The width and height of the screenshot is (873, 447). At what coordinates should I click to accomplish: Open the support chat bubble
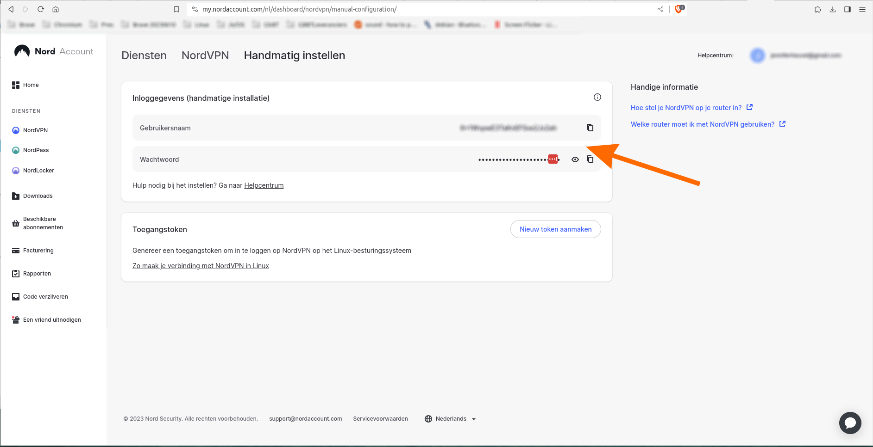click(x=849, y=422)
